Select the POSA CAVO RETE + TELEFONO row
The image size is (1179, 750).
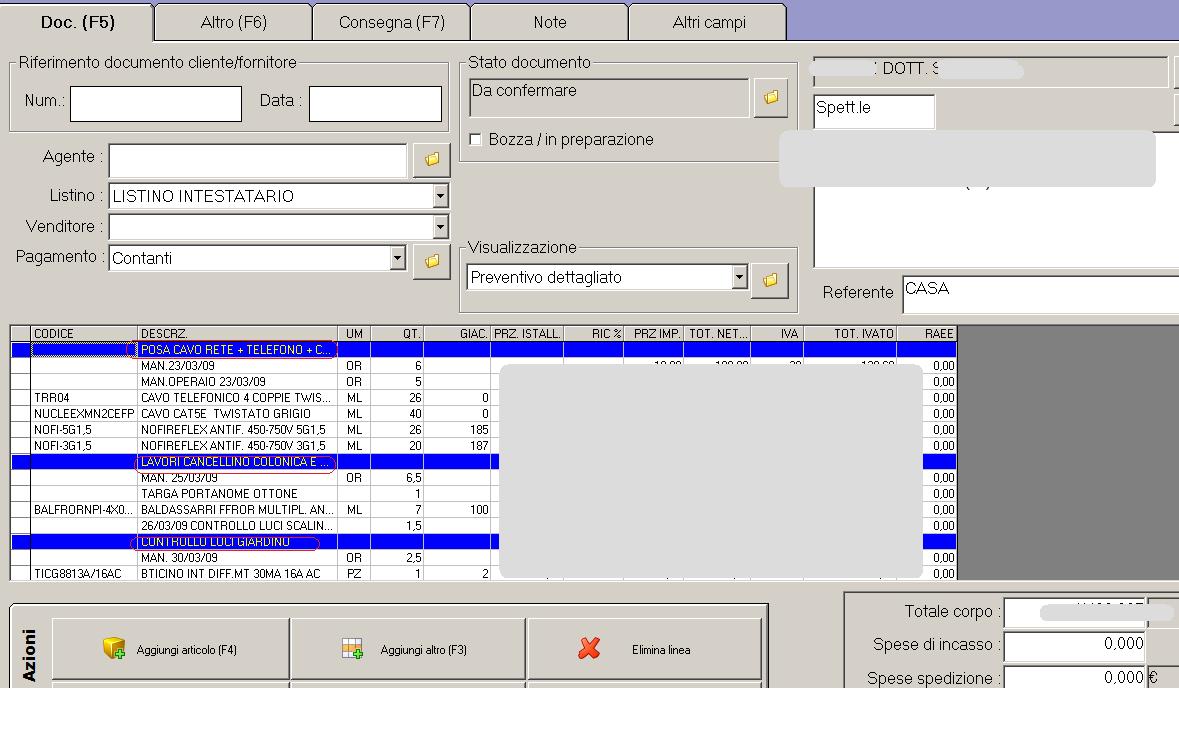[483, 350]
